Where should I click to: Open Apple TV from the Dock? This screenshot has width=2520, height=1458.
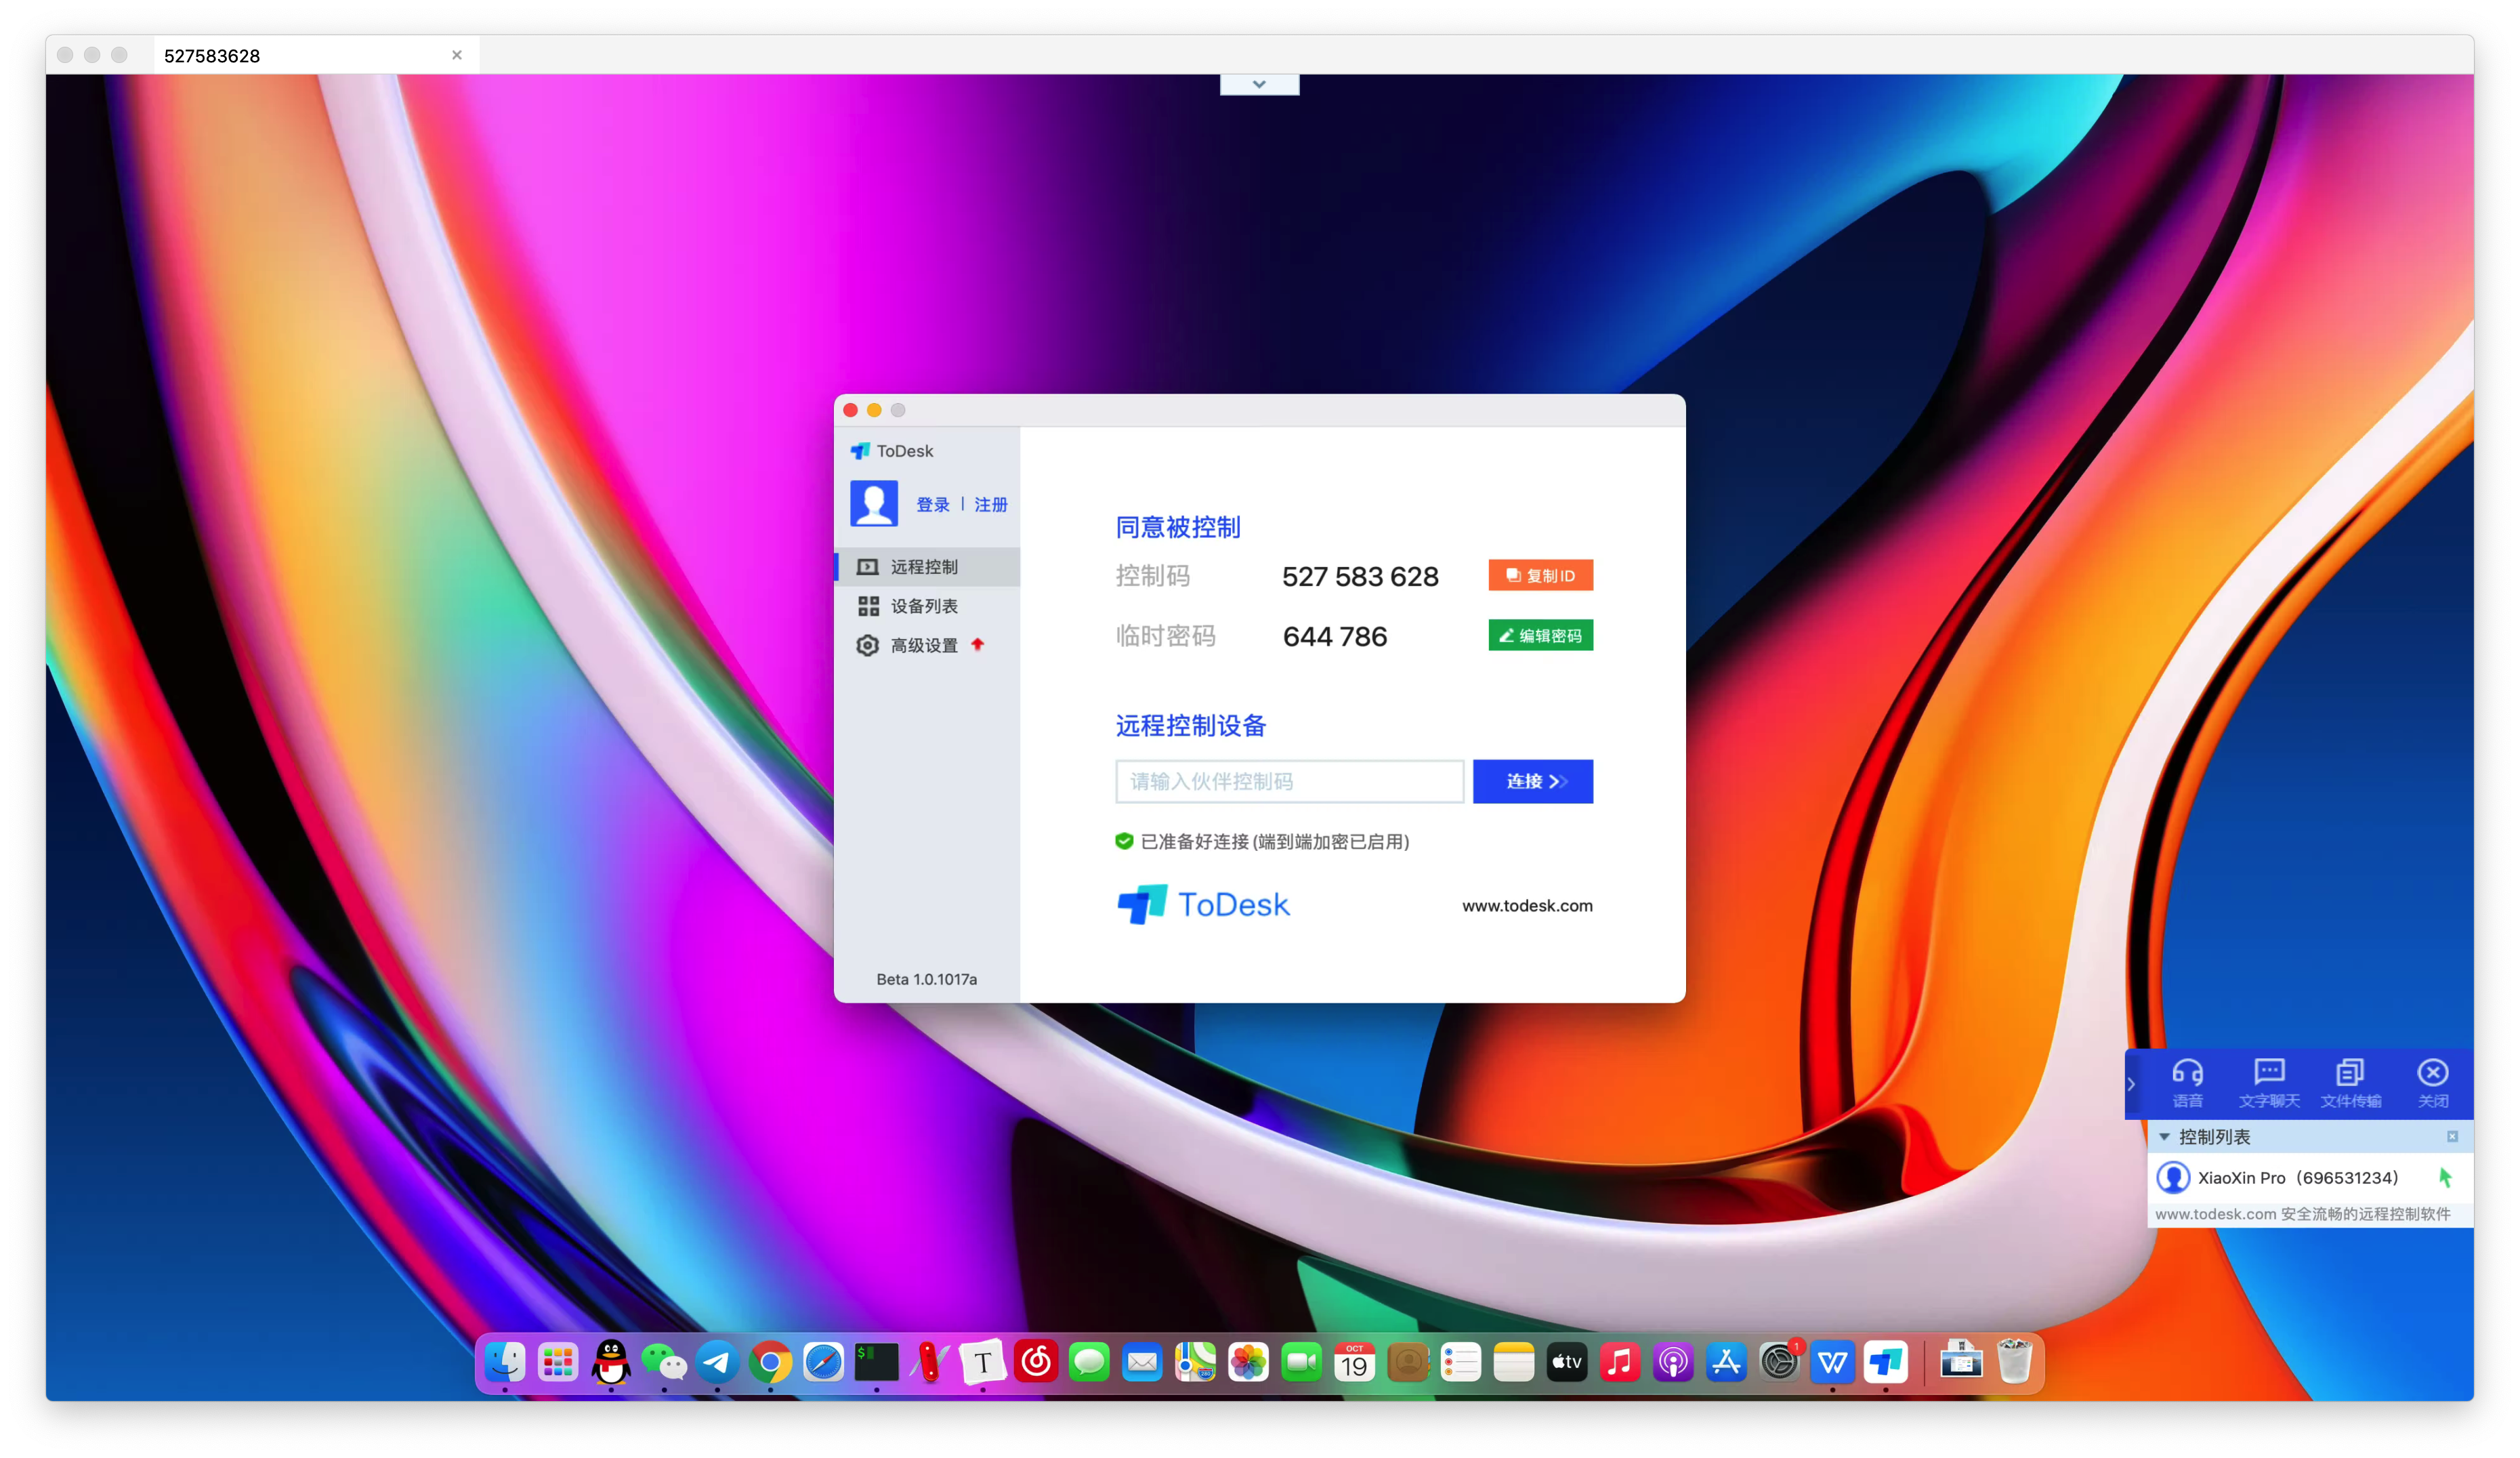click(x=1567, y=1361)
